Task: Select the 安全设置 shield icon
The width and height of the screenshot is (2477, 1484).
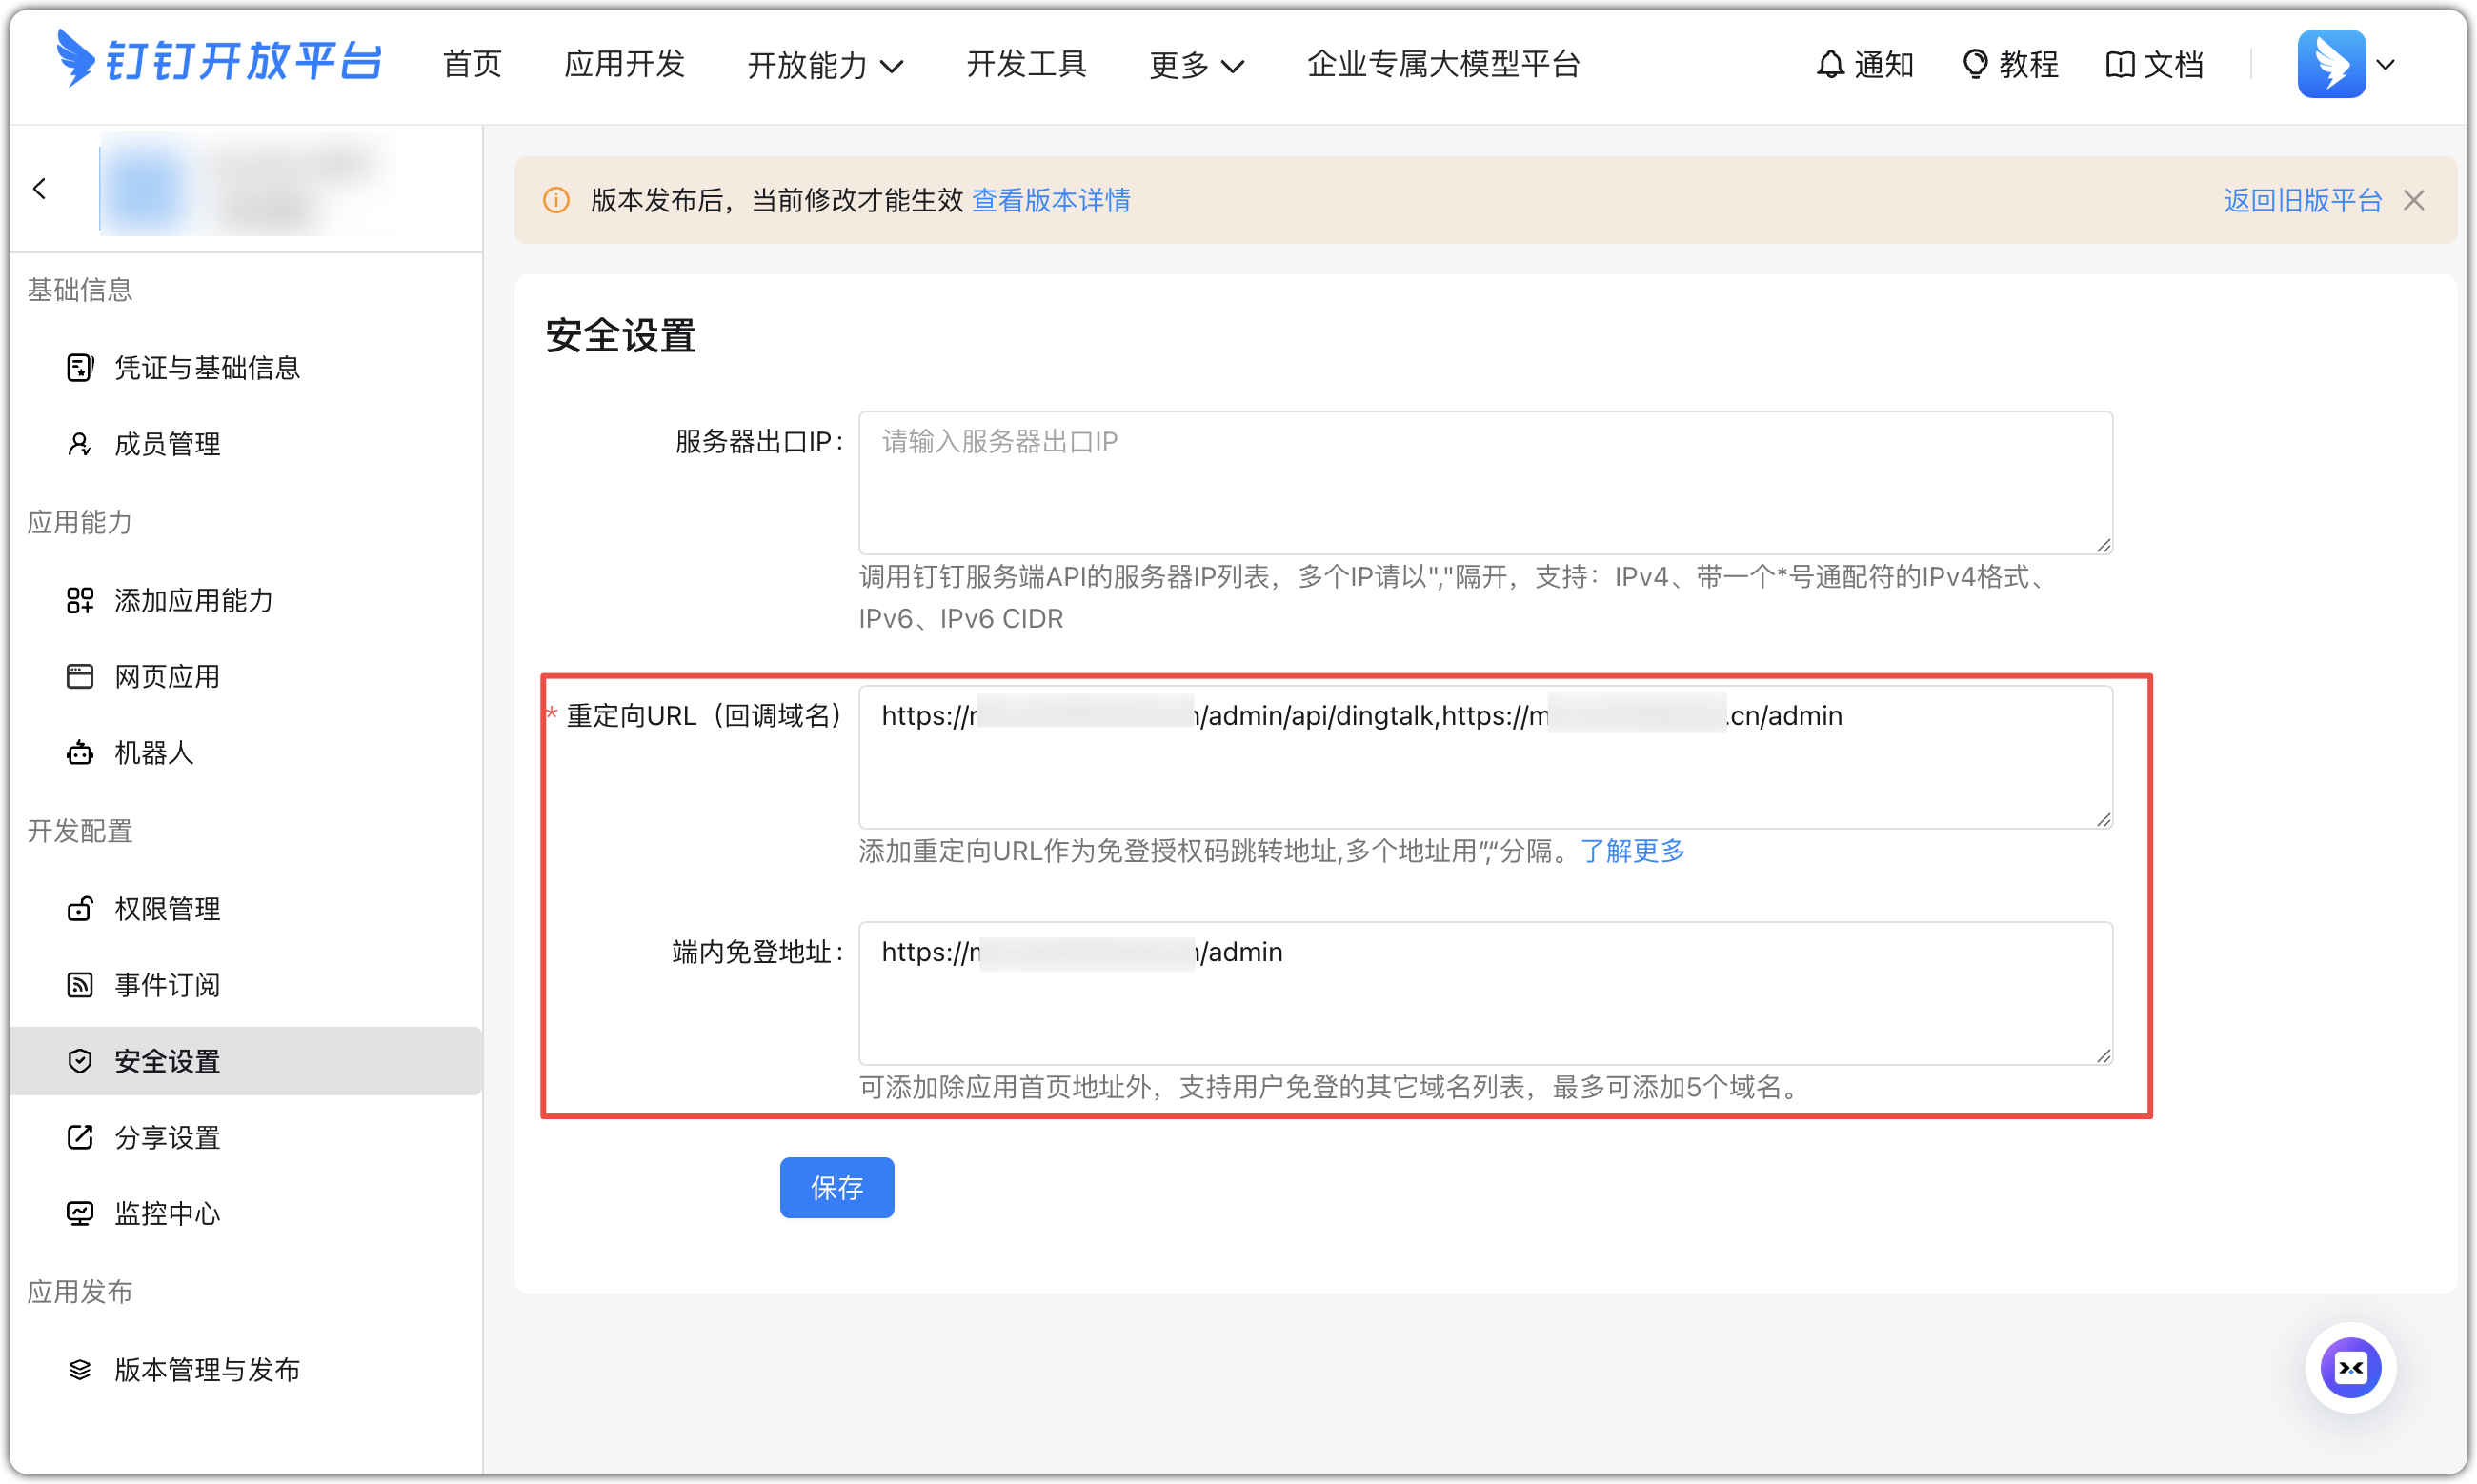Action: pyautogui.click(x=79, y=1061)
